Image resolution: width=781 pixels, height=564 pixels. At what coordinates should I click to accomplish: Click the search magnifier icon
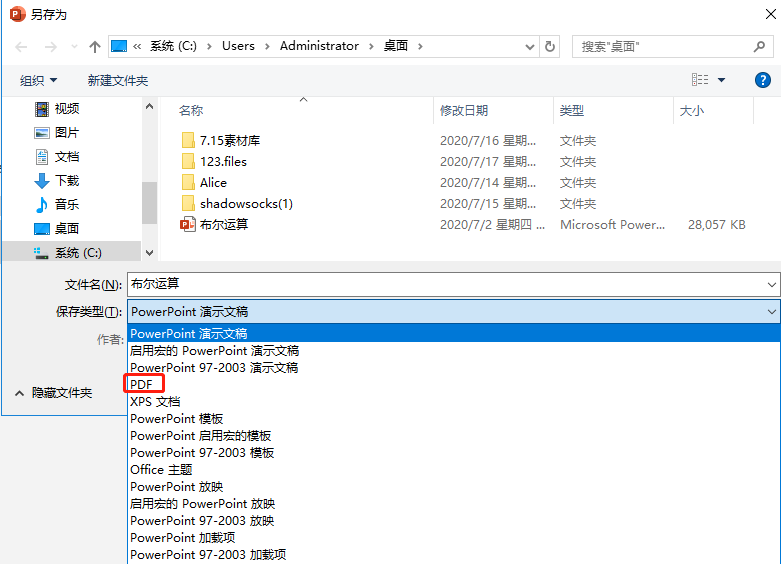pos(759,47)
